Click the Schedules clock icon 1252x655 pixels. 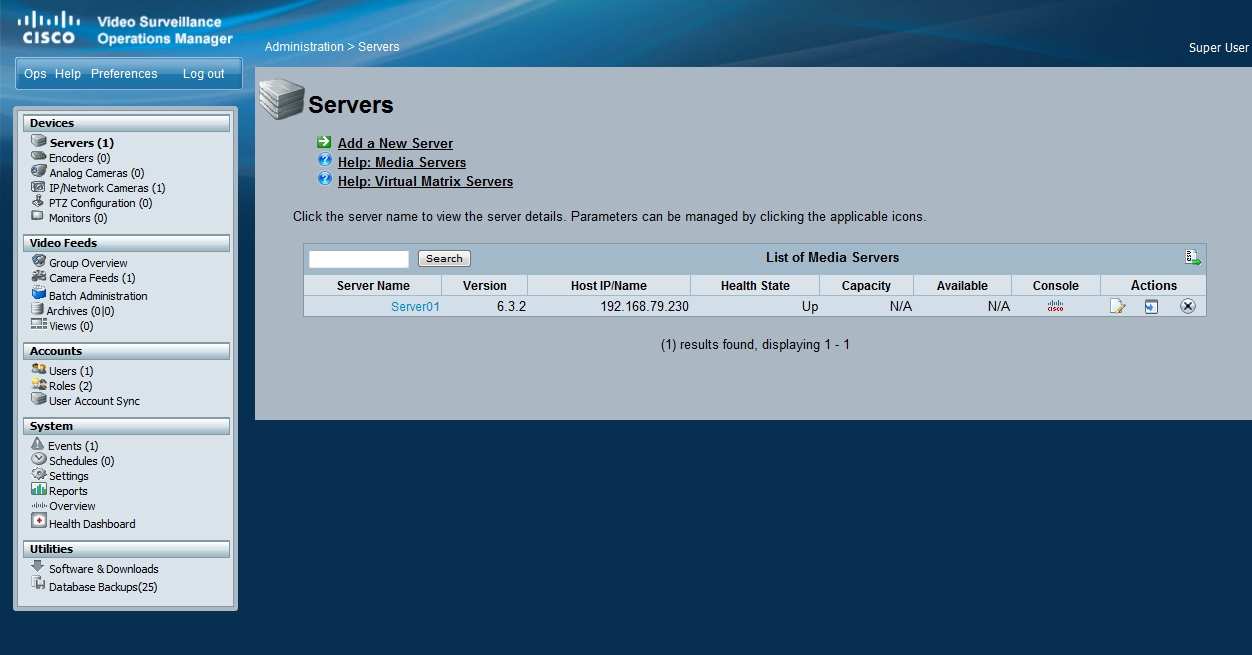(39, 459)
